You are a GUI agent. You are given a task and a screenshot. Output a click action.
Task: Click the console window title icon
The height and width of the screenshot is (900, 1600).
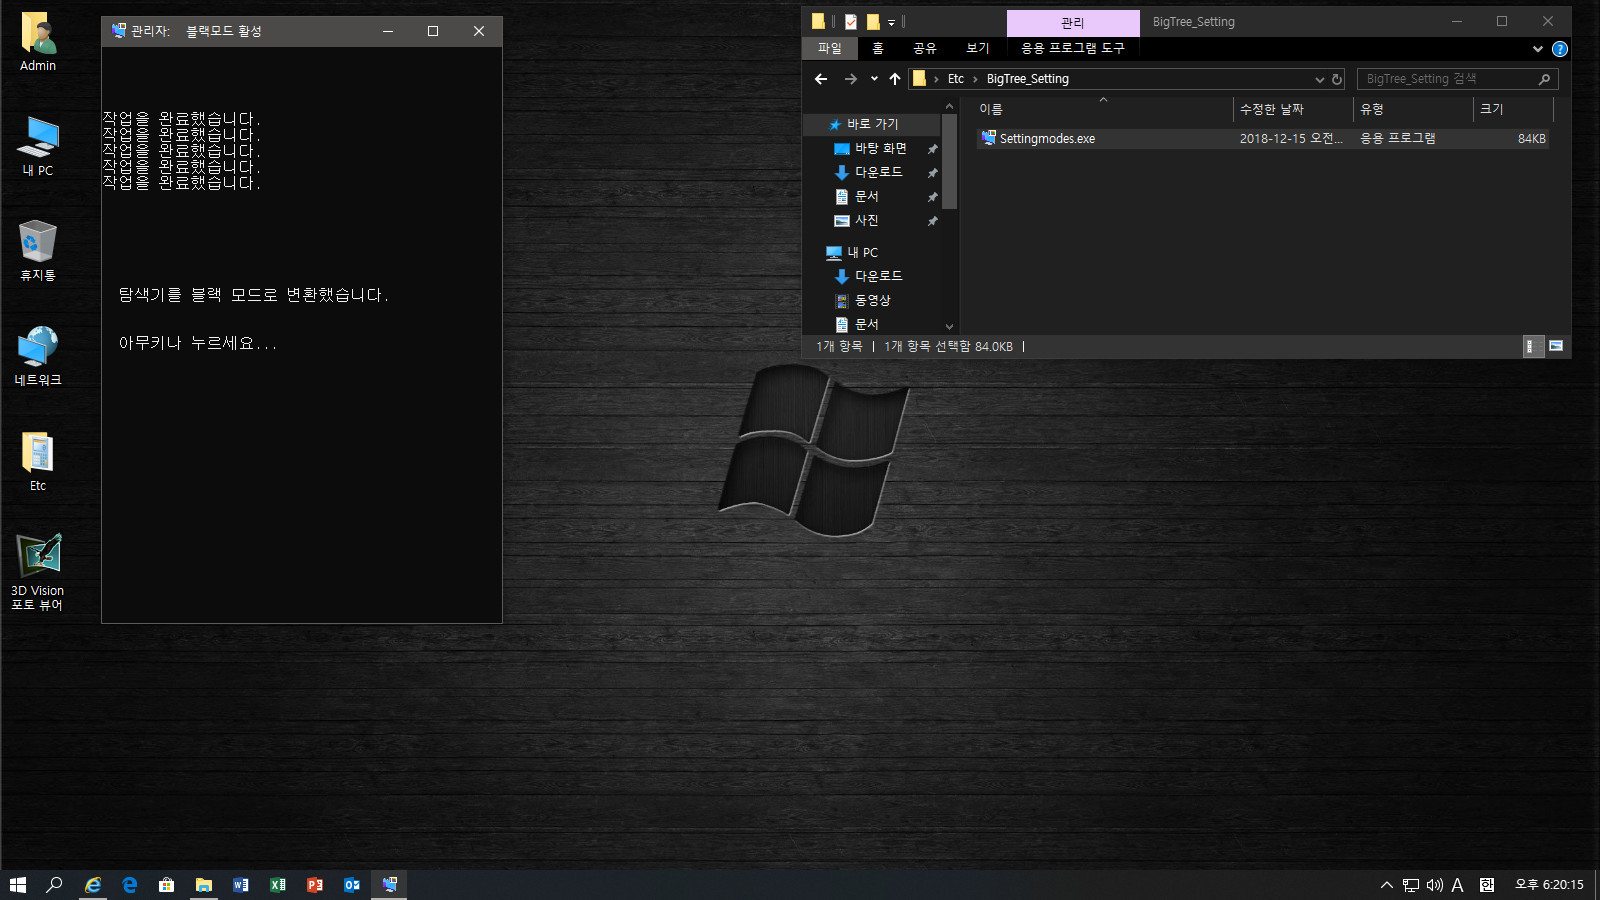tap(119, 31)
